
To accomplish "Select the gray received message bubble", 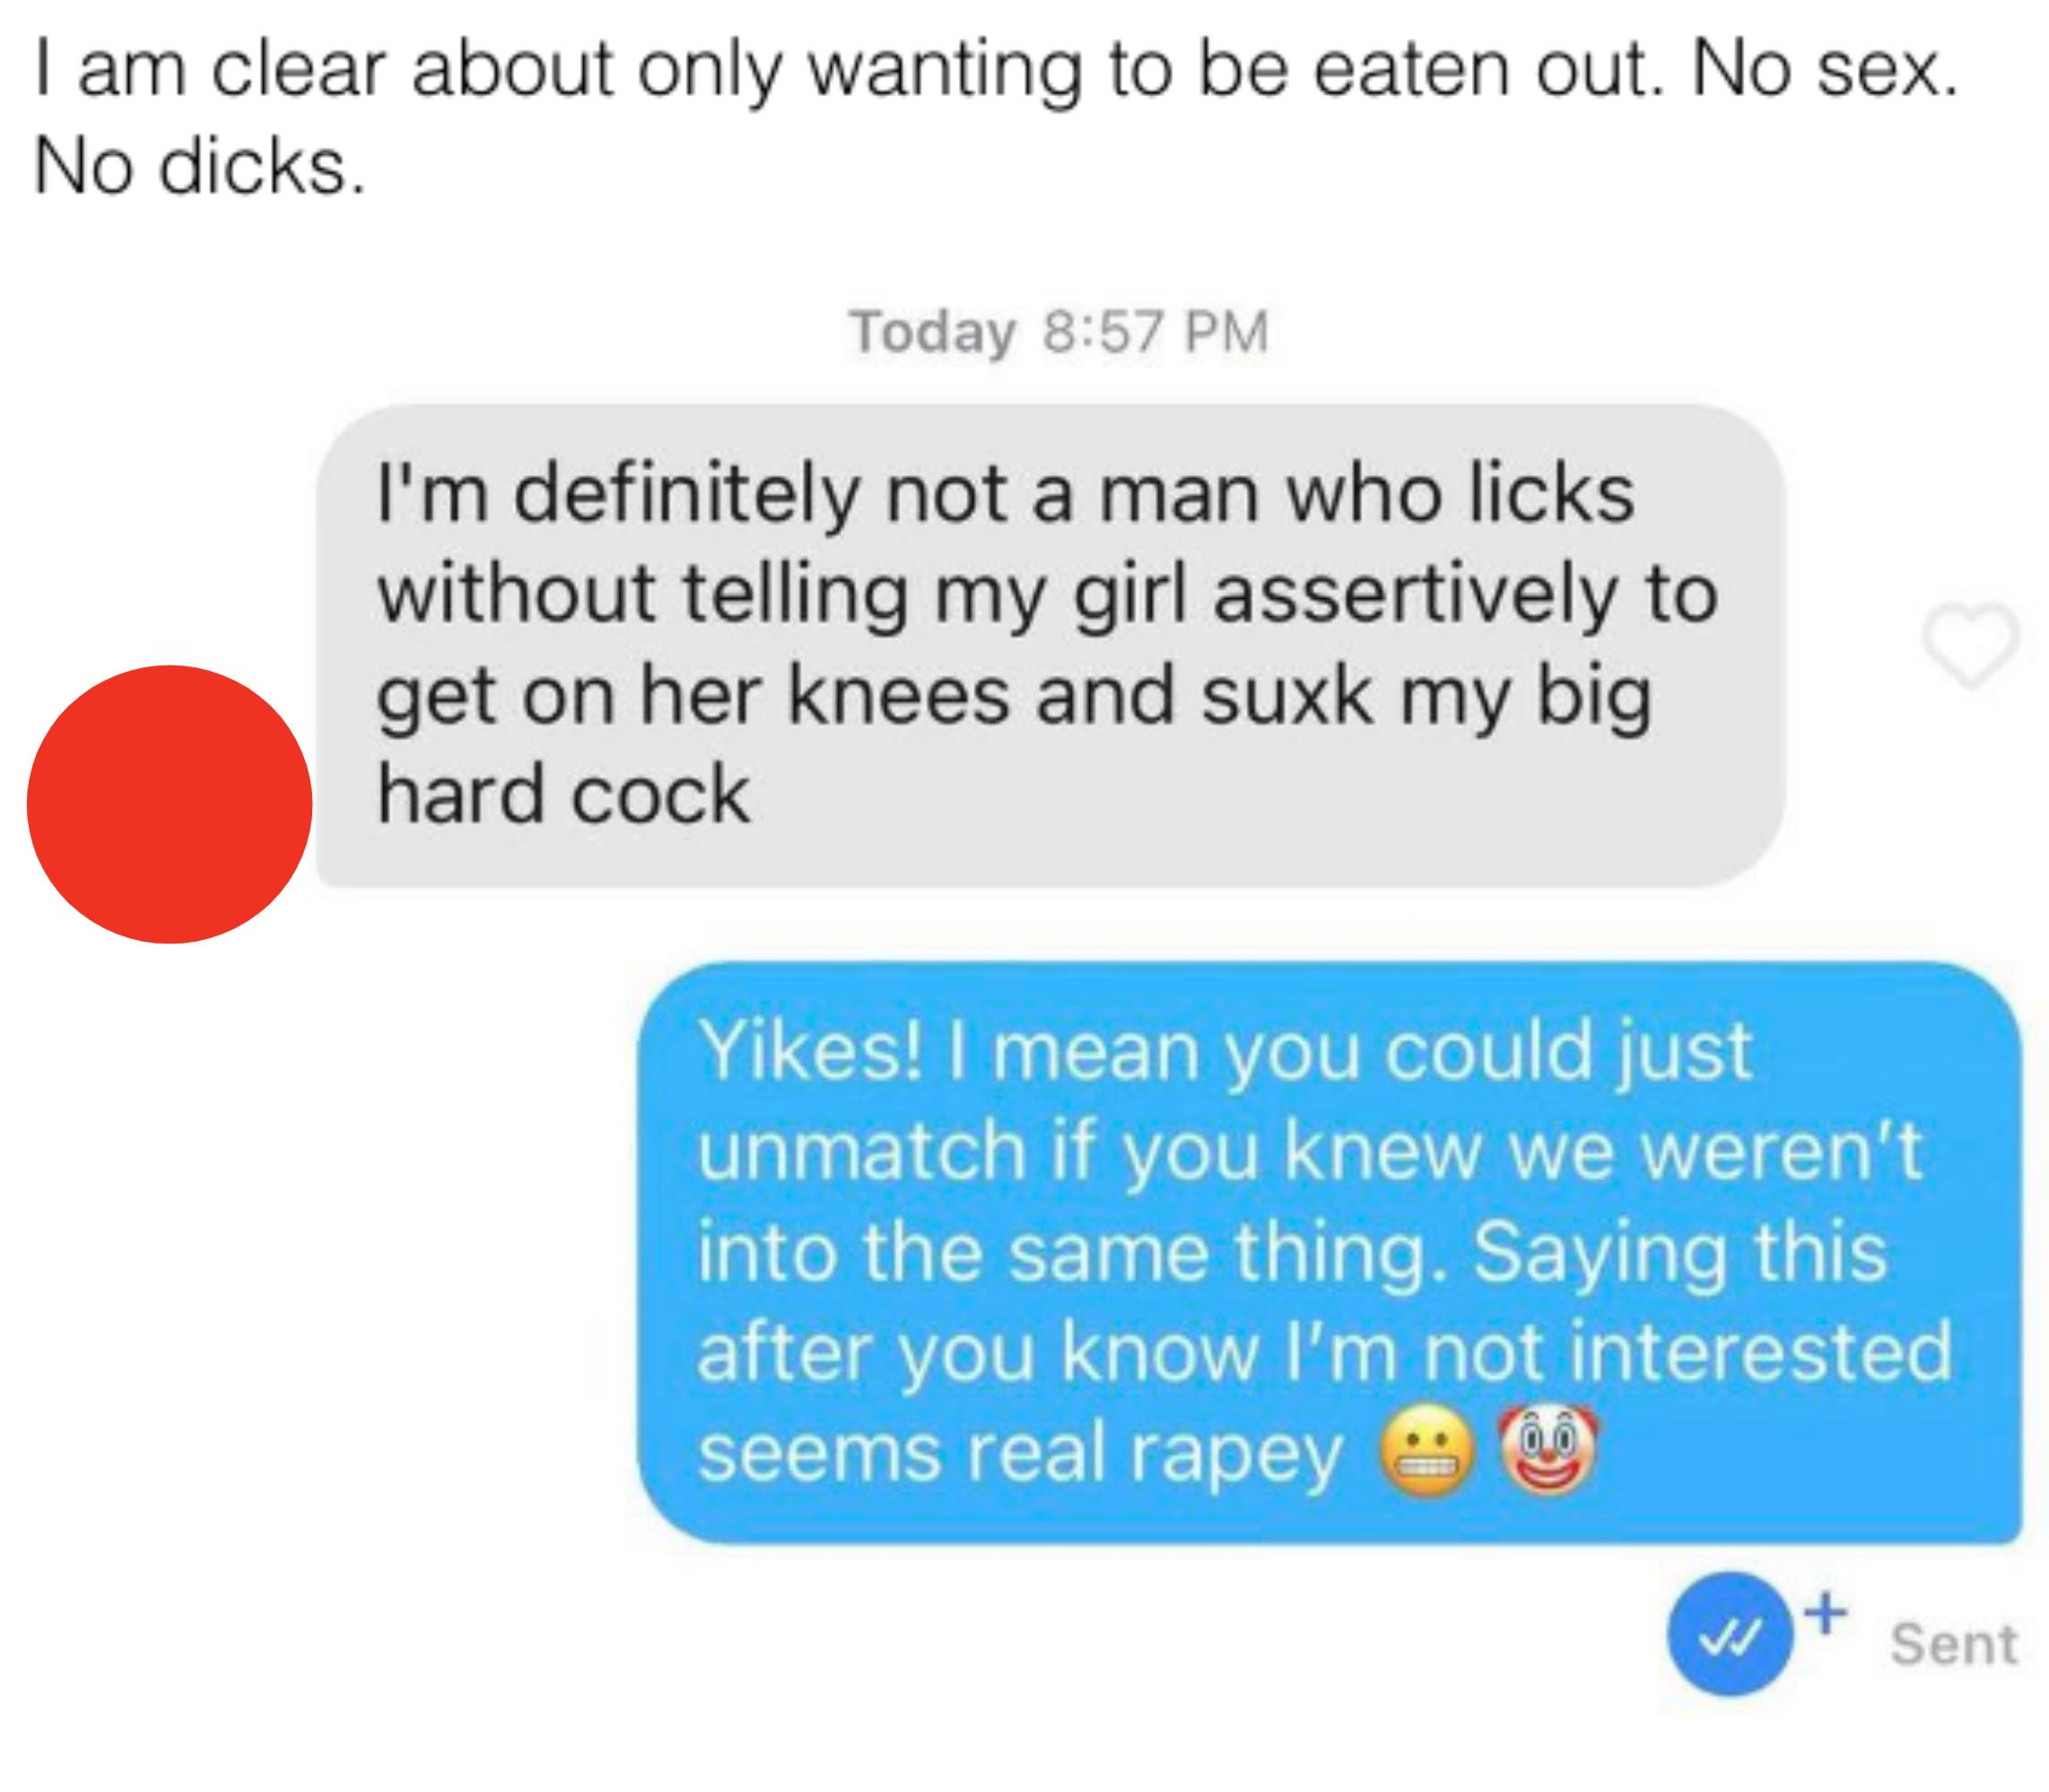I will [1050, 645].
